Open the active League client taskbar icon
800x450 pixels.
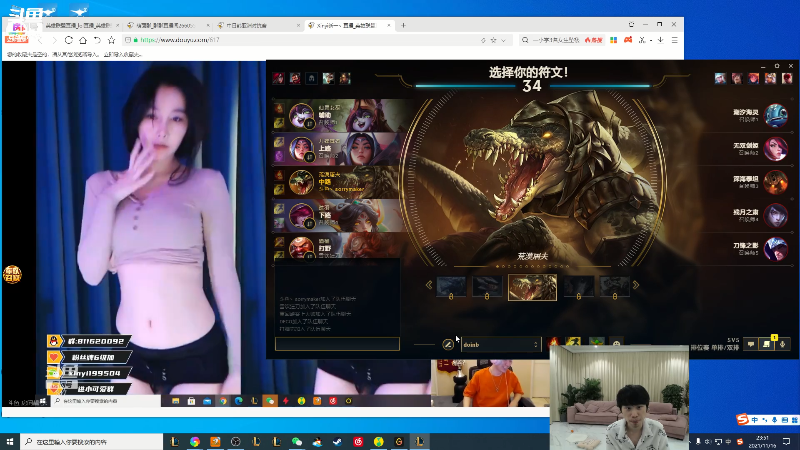[419, 442]
